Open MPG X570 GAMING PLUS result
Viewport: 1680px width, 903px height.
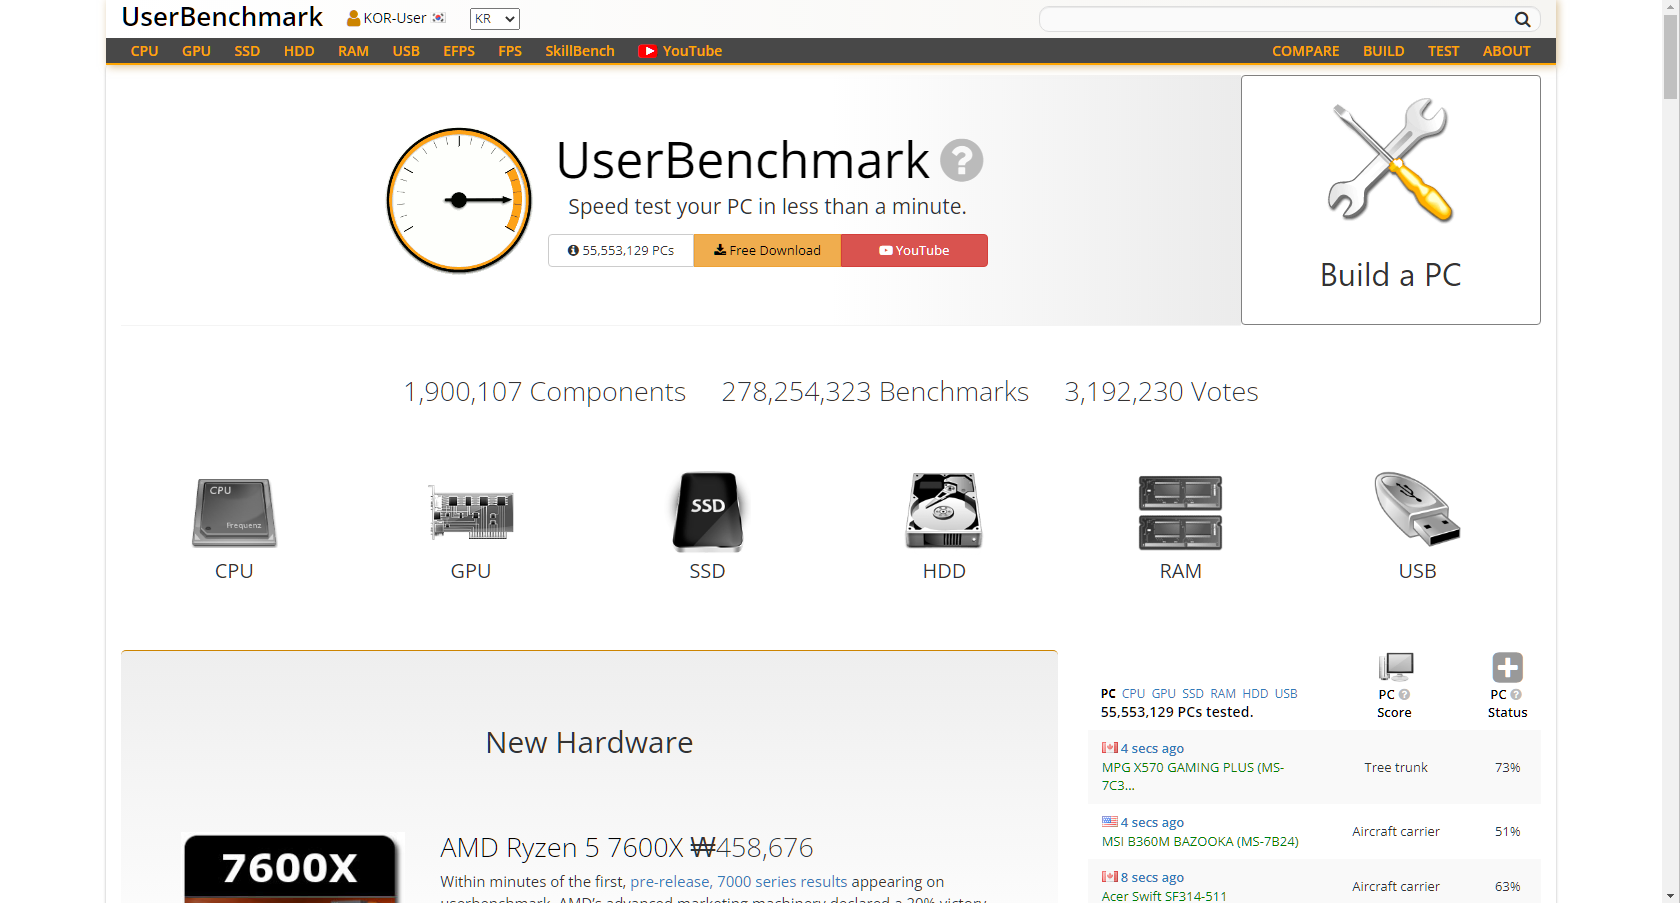tap(1193, 776)
